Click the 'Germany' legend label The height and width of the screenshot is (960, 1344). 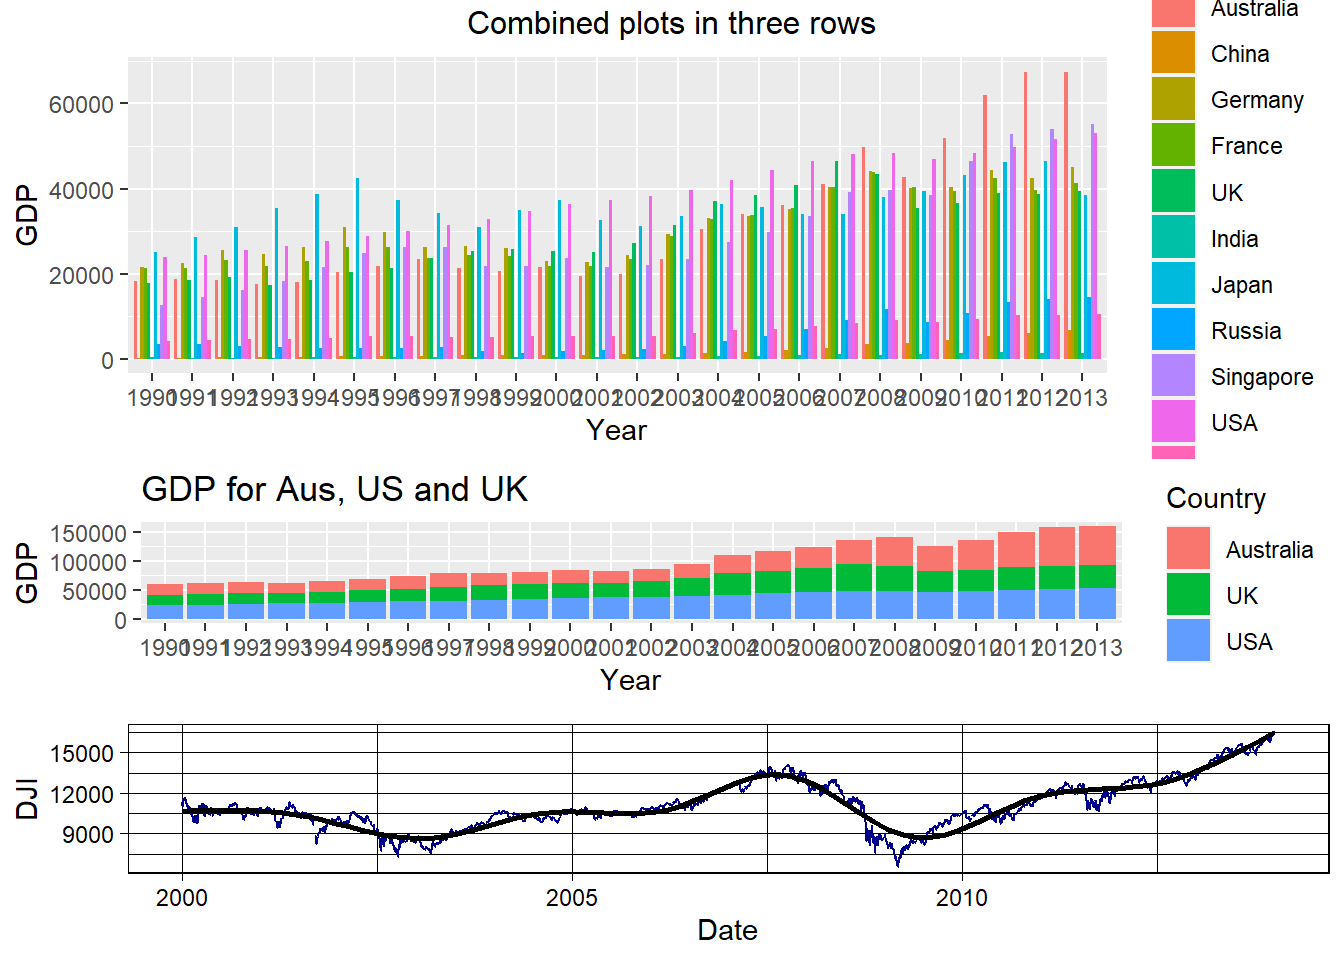[1257, 100]
